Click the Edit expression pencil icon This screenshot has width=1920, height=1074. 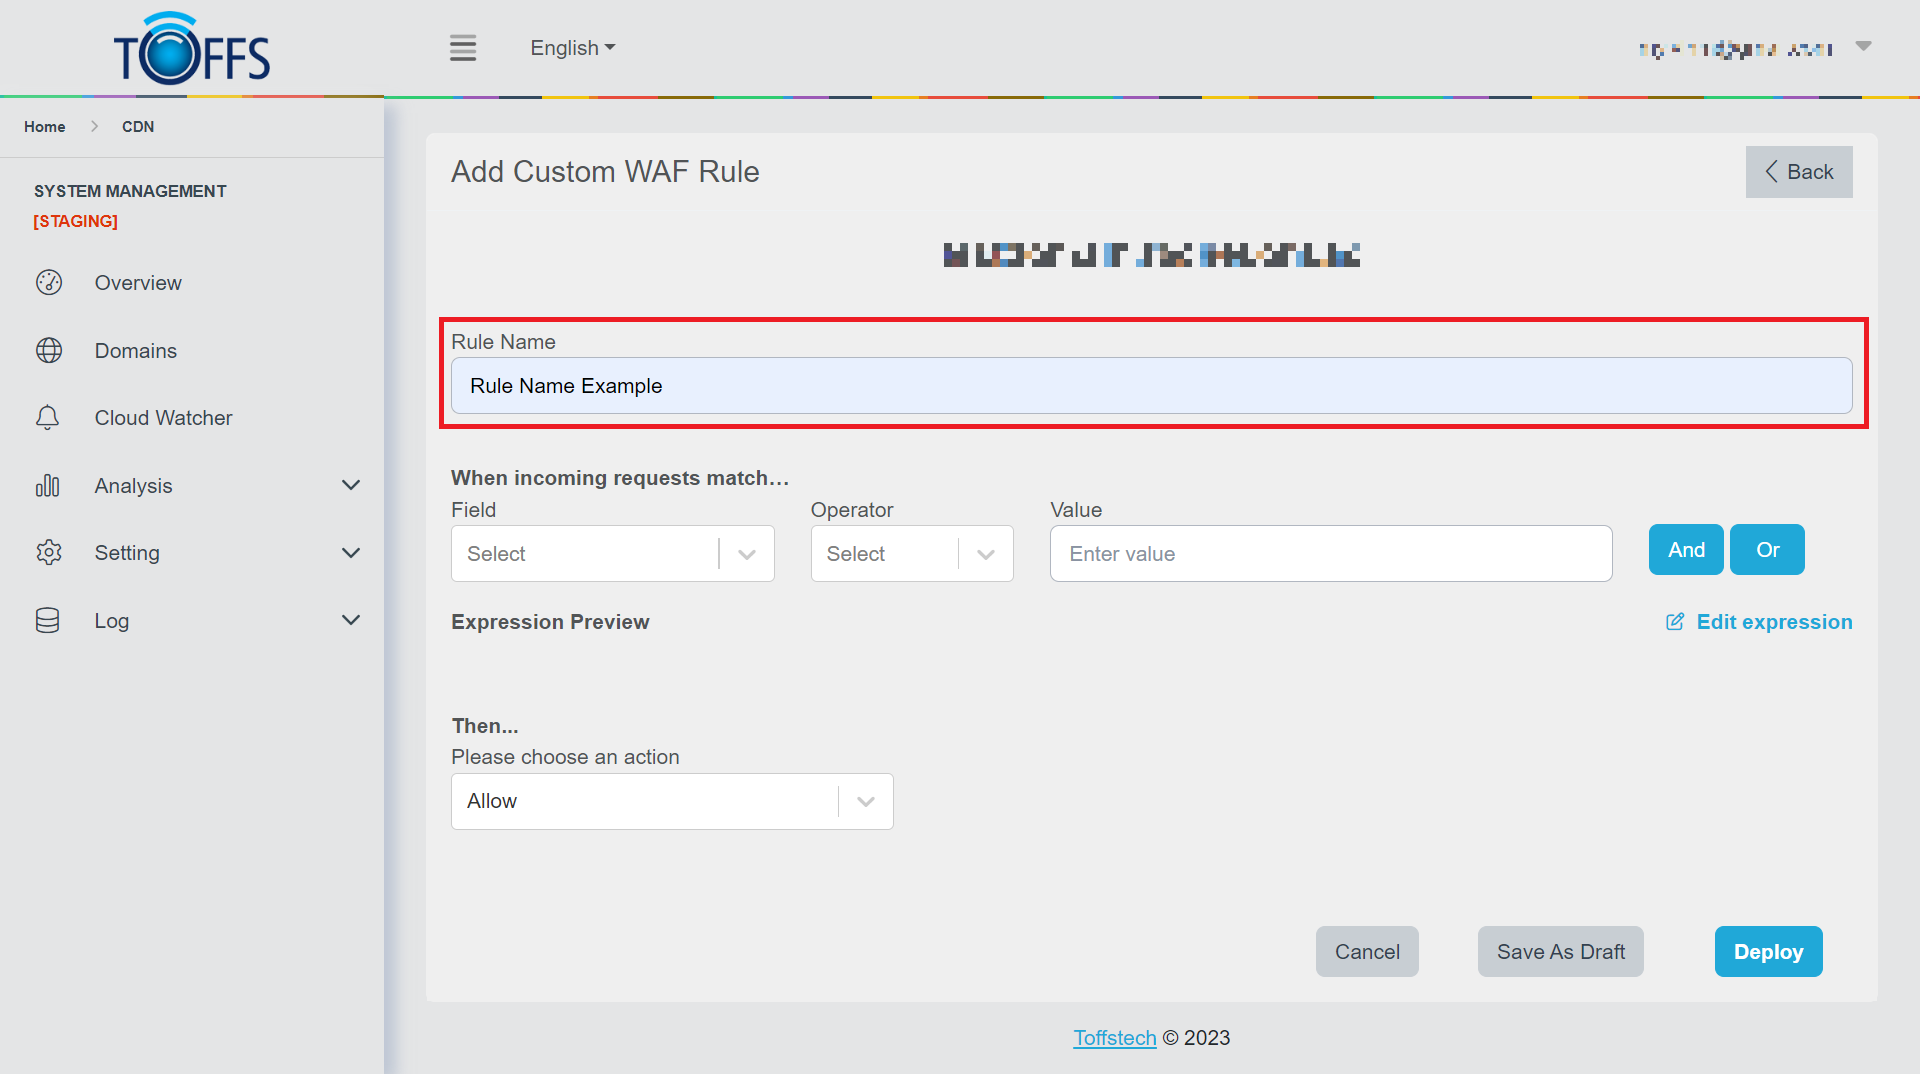coord(1675,622)
